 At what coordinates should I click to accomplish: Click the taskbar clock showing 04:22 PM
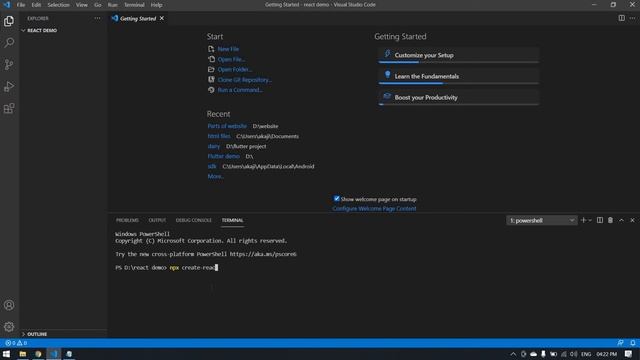(607, 354)
